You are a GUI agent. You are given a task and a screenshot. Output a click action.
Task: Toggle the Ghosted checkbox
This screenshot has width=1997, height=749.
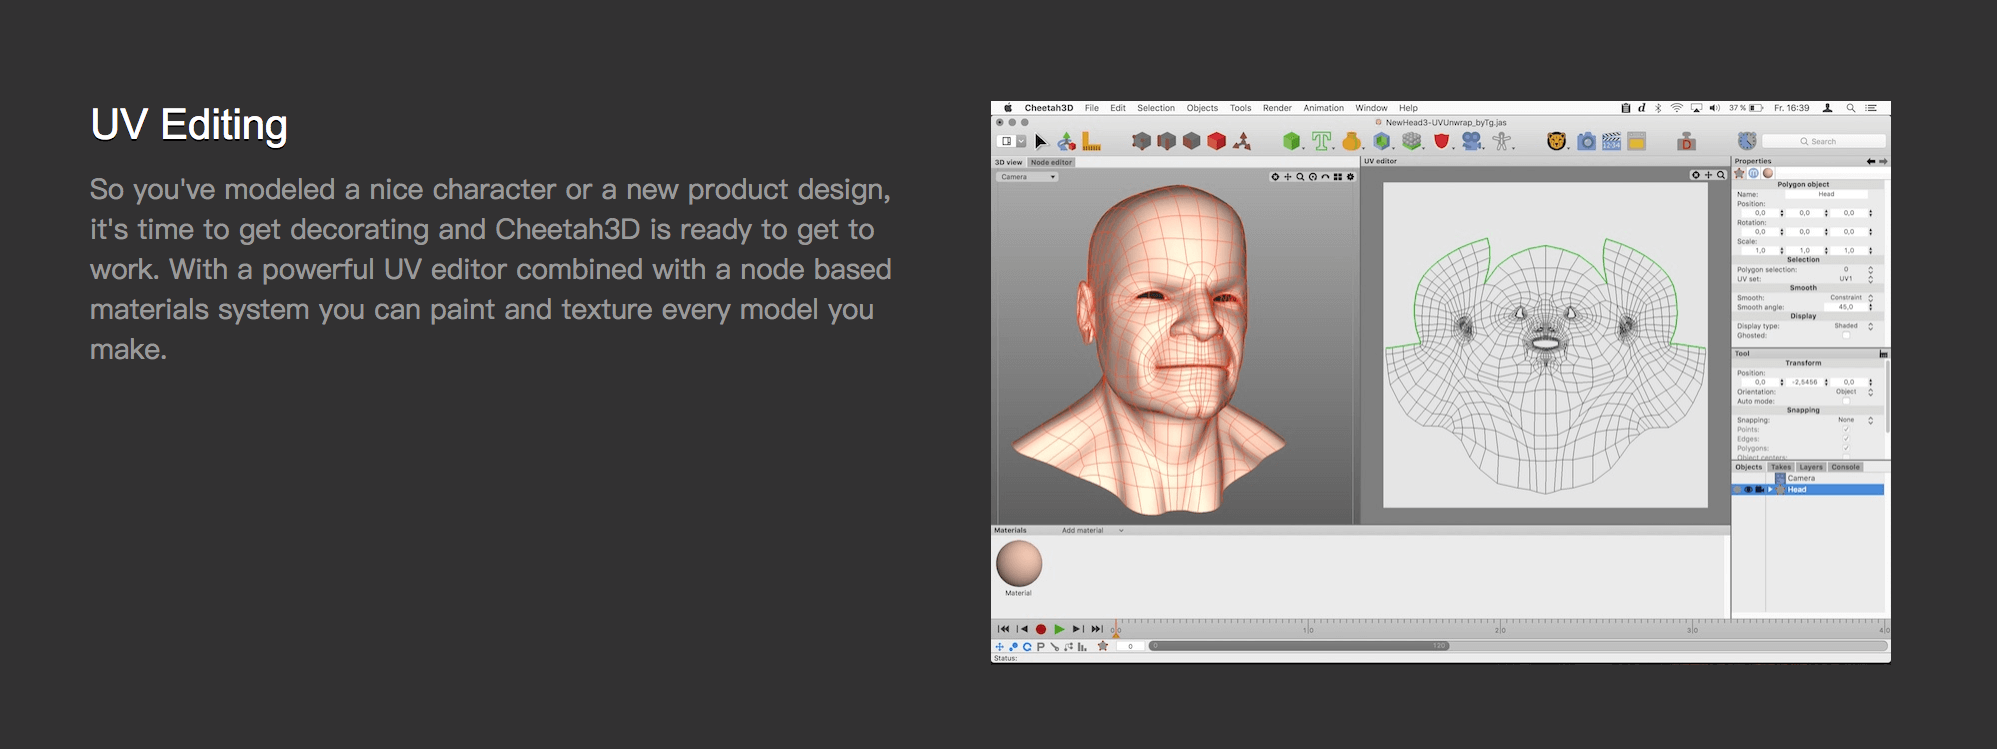click(1846, 336)
